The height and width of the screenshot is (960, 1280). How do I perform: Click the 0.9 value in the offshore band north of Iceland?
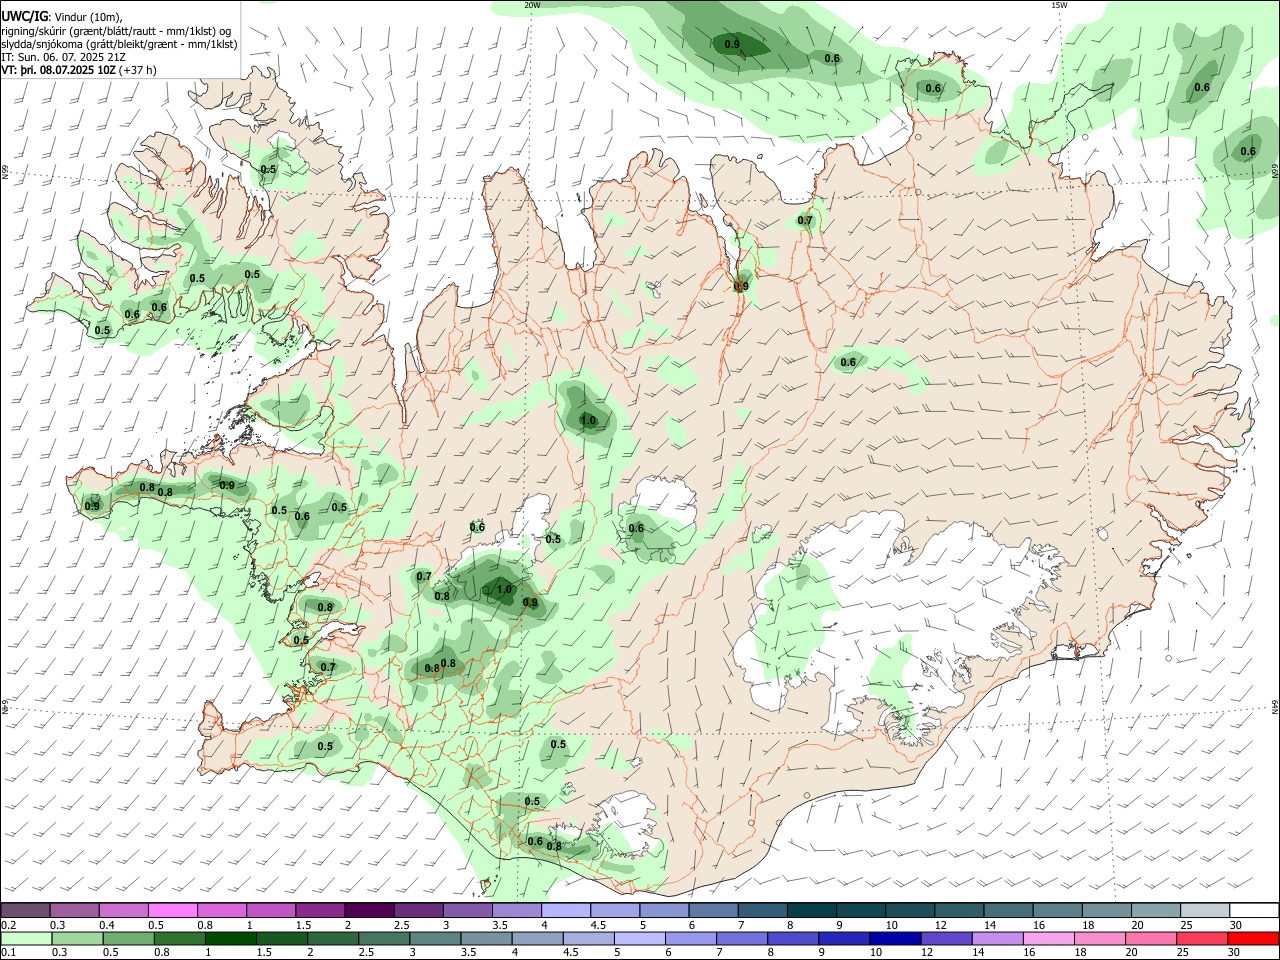point(732,44)
